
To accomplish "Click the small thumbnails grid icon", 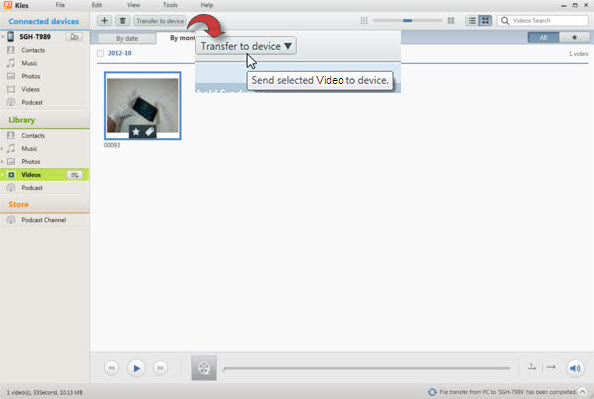I will (364, 20).
